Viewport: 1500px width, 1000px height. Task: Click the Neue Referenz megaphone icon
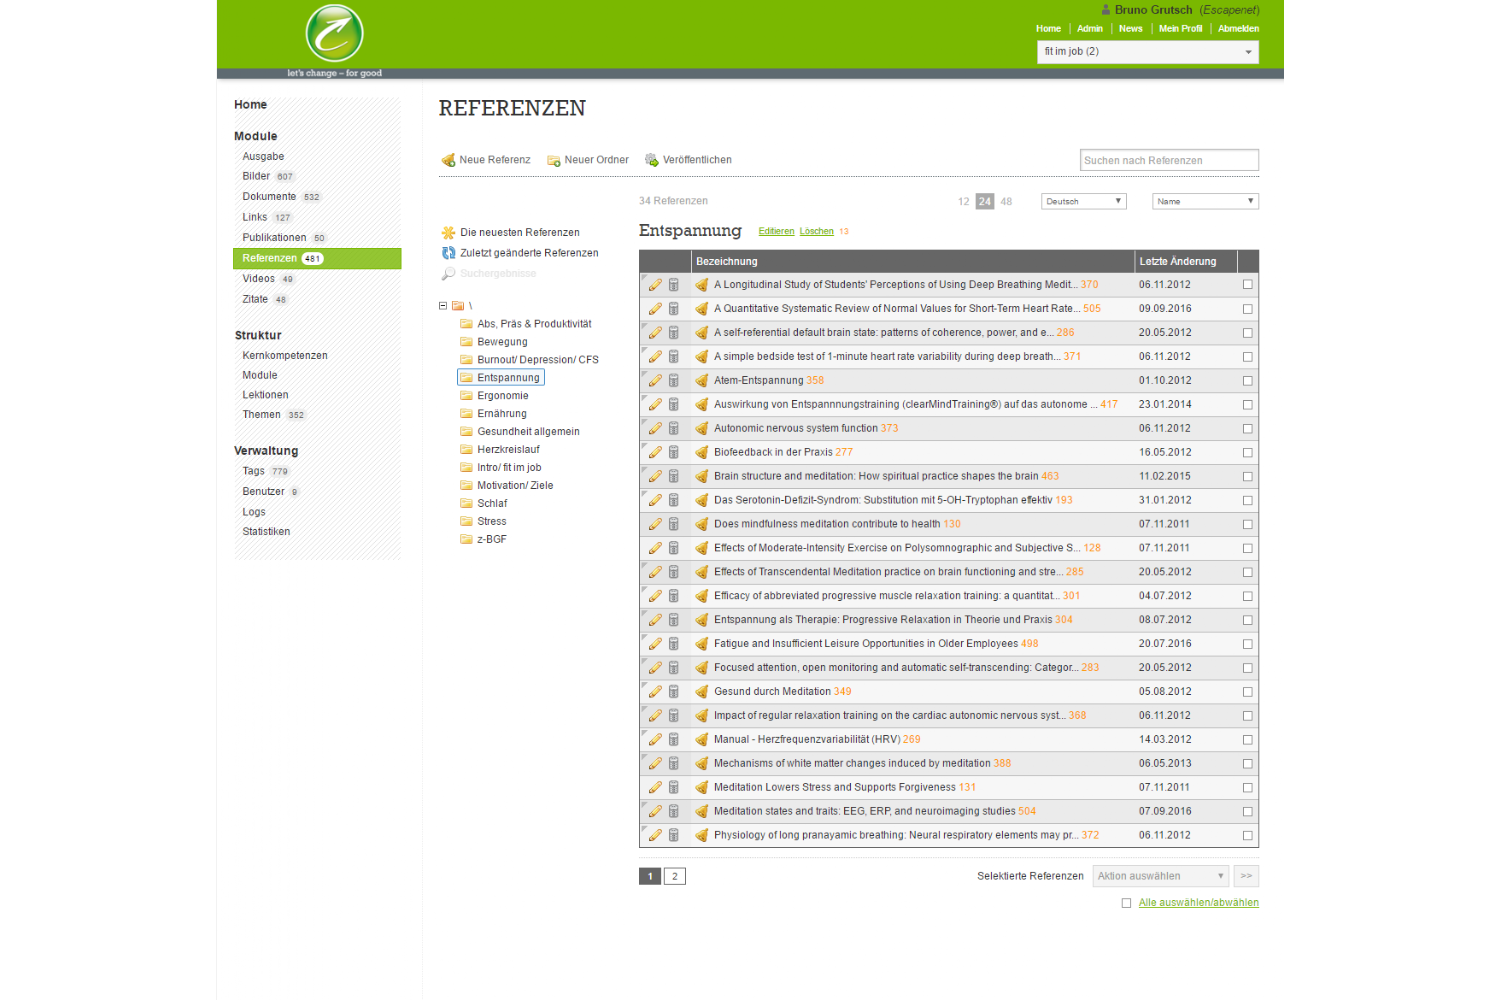pyautogui.click(x=449, y=160)
